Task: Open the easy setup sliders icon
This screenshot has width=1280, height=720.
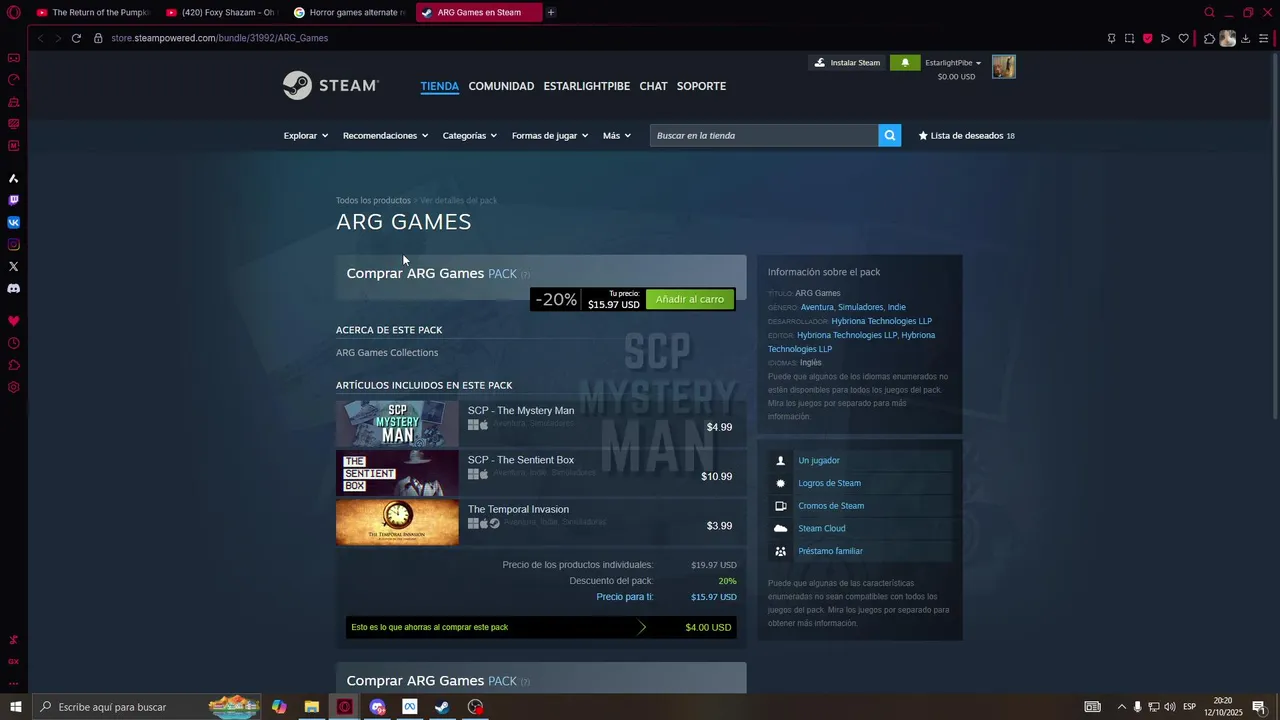Action: coord(1264,38)
